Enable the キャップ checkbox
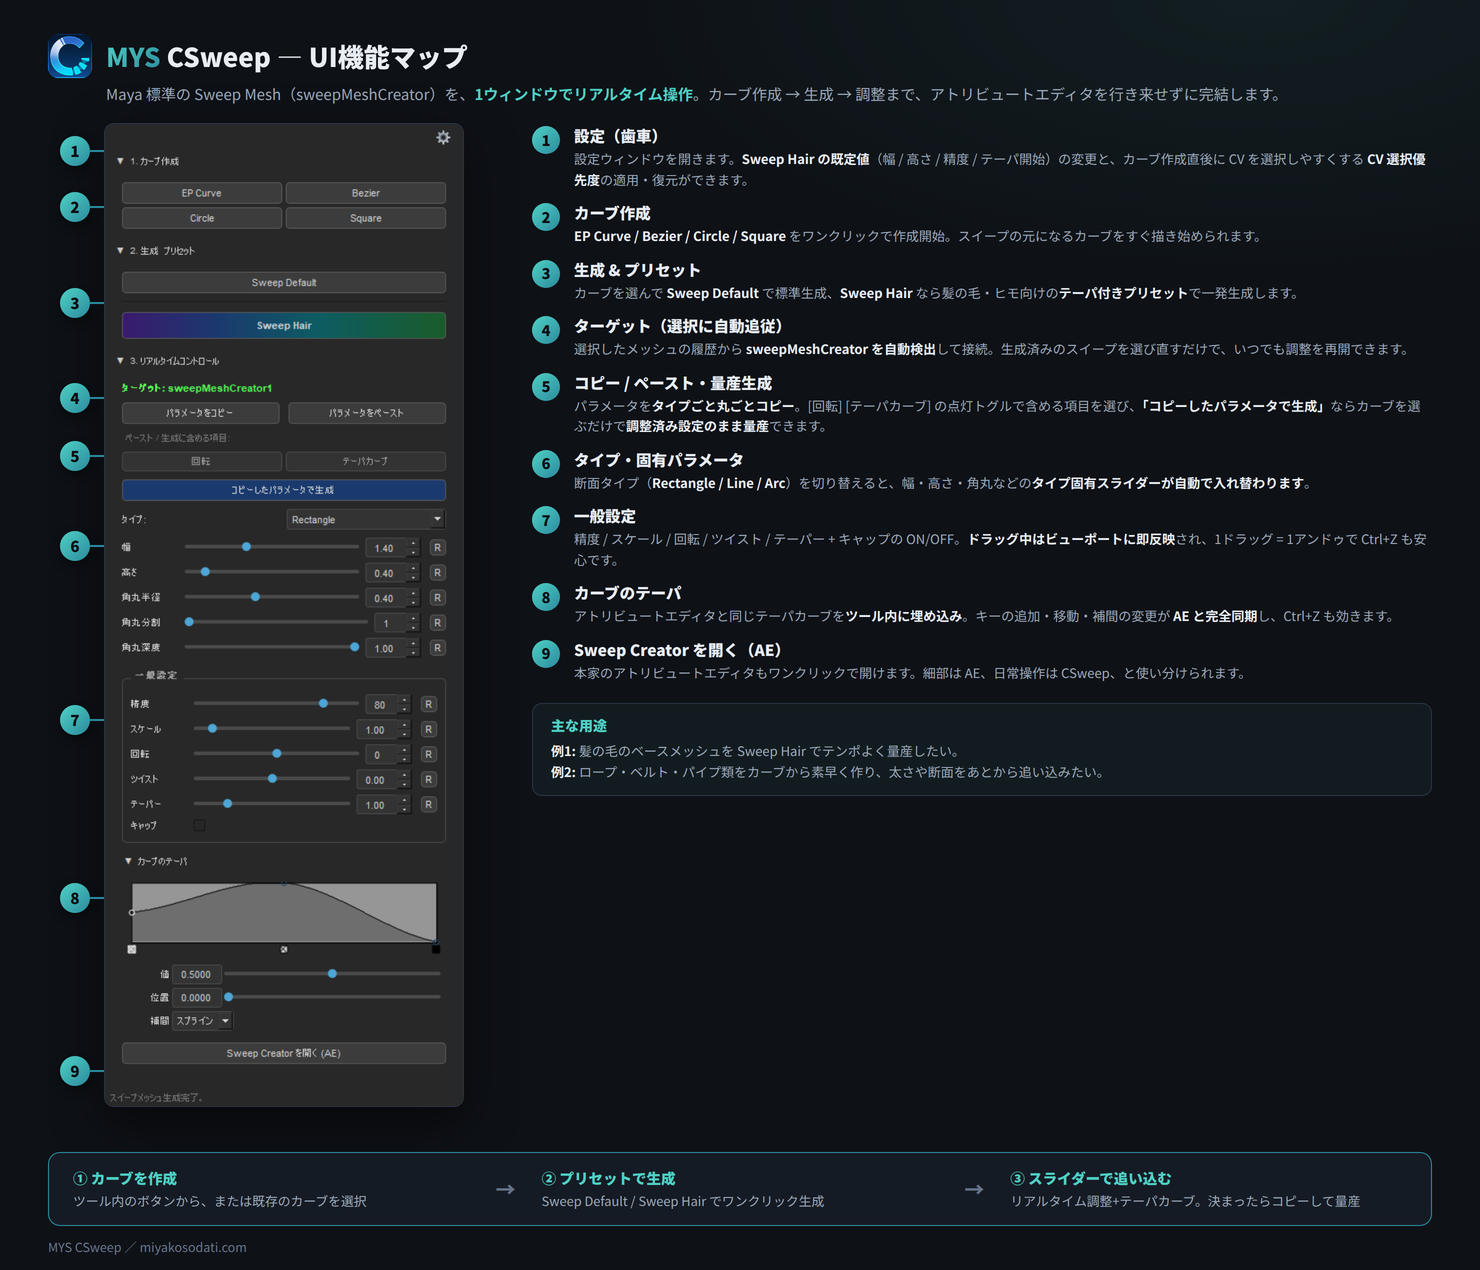1480x1270 pixels. (x=199, y=825)
